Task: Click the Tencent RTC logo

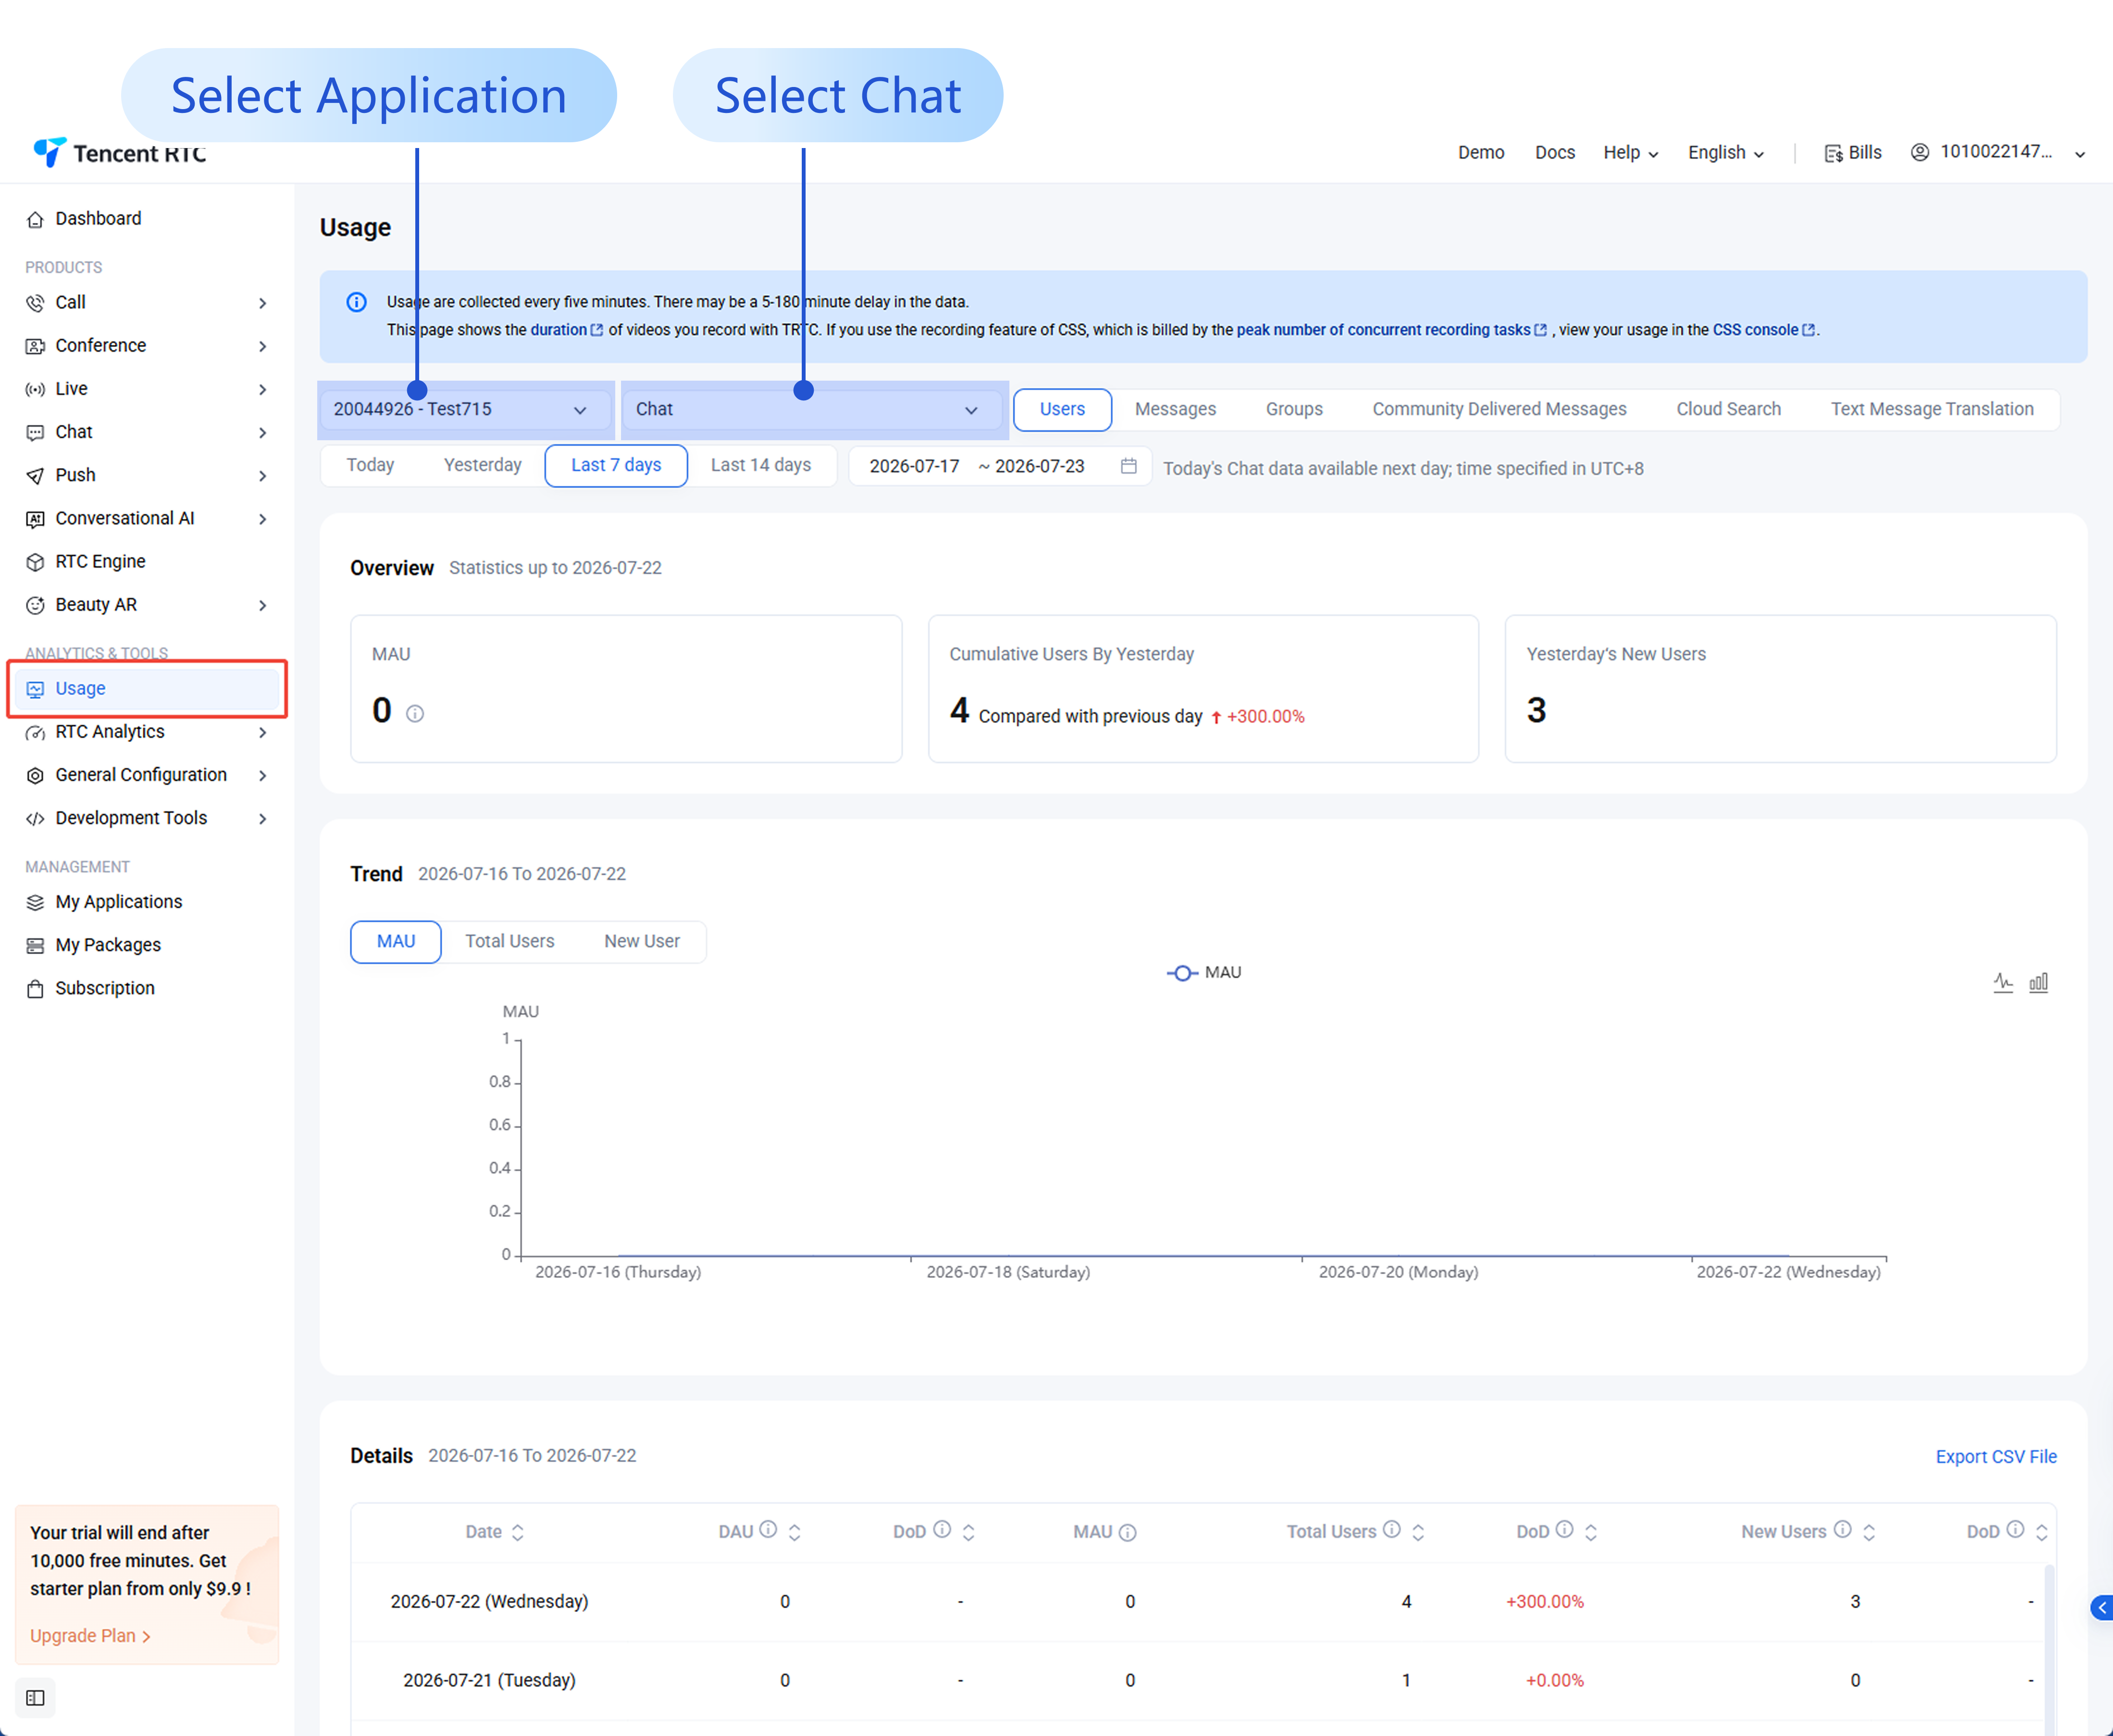Action: pos(120,152)
